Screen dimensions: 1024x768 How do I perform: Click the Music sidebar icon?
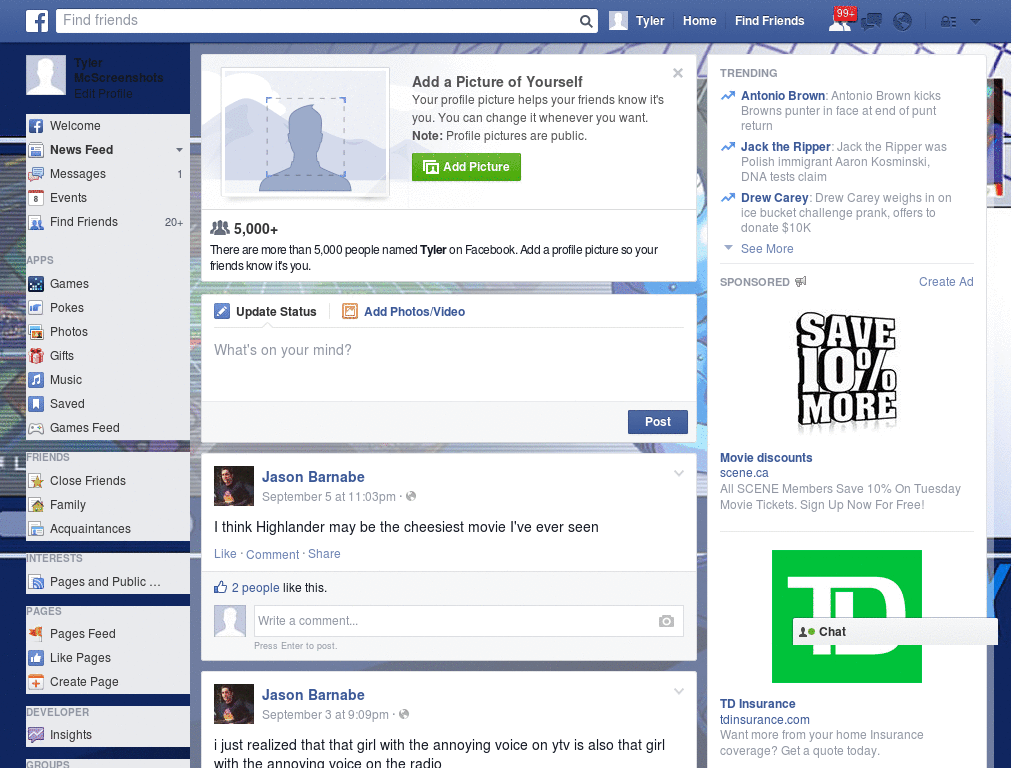pos(36,380)
